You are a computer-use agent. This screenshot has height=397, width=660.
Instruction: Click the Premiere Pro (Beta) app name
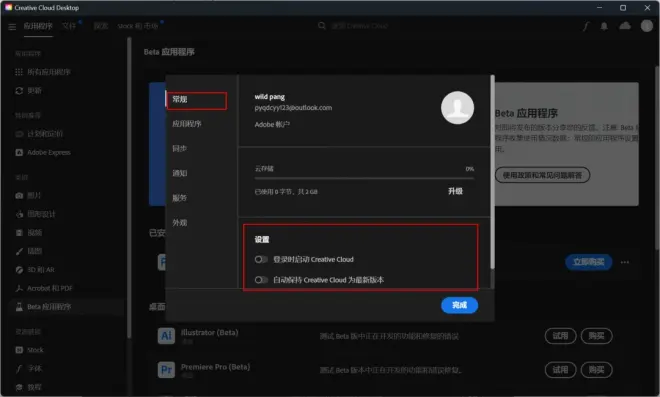[216, 367]
